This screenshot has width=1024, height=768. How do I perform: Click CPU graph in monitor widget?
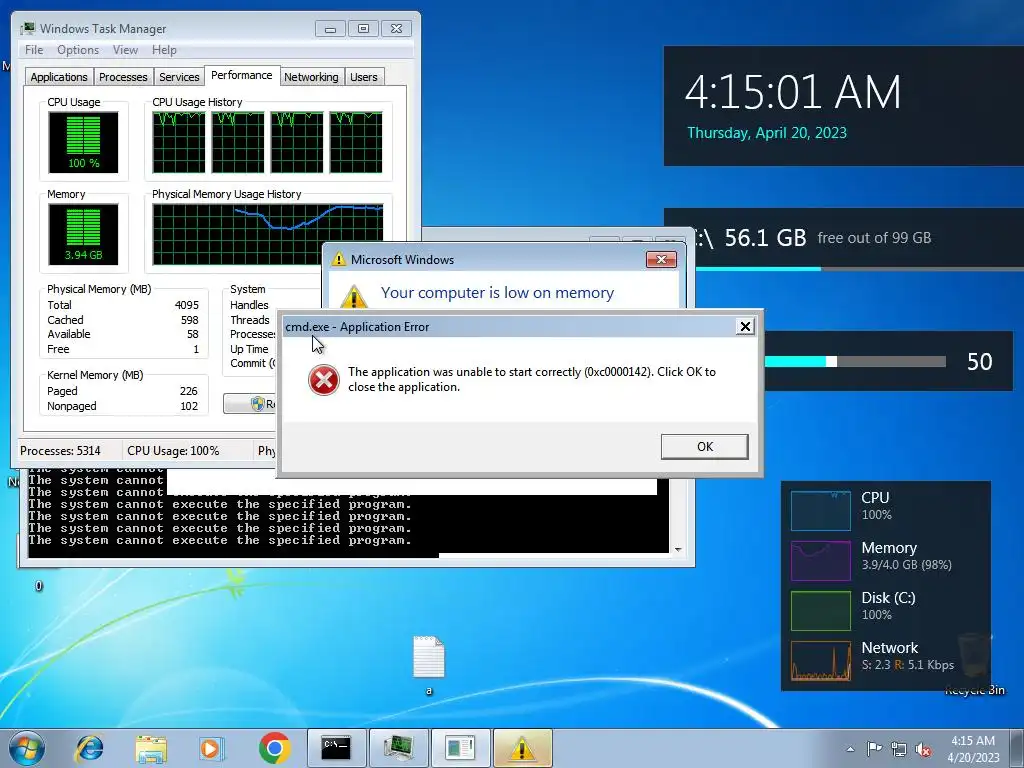point(821,511)
